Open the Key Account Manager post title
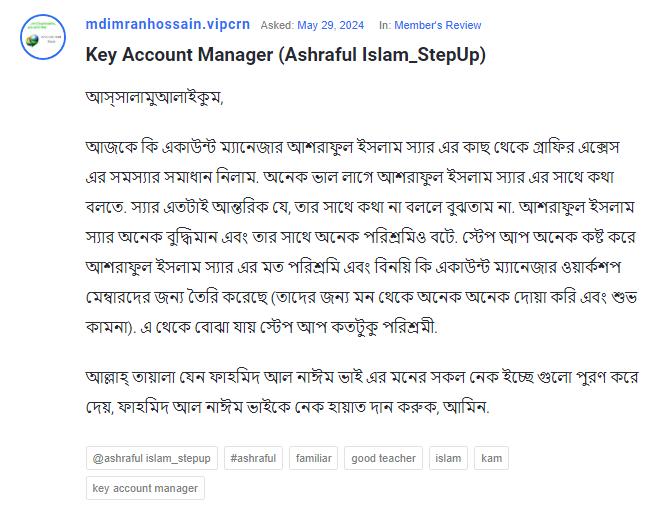The width and height of the screenshot is (660, 525). click(286, 54)
